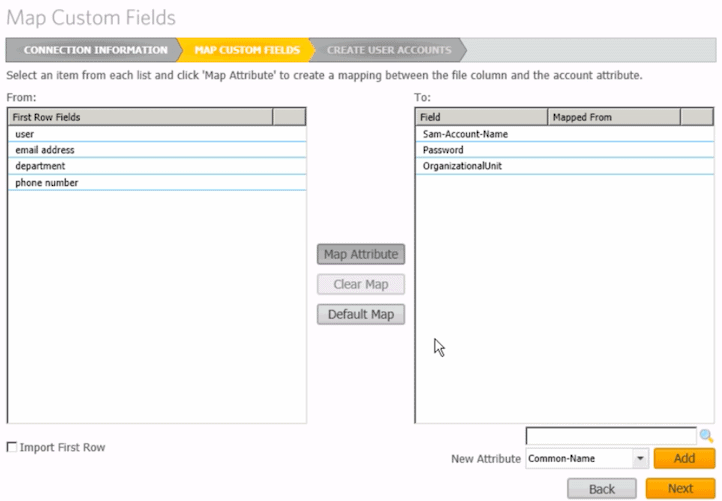Click the First Row Fields column header
722x501 pixels.
tap(140, 117)
